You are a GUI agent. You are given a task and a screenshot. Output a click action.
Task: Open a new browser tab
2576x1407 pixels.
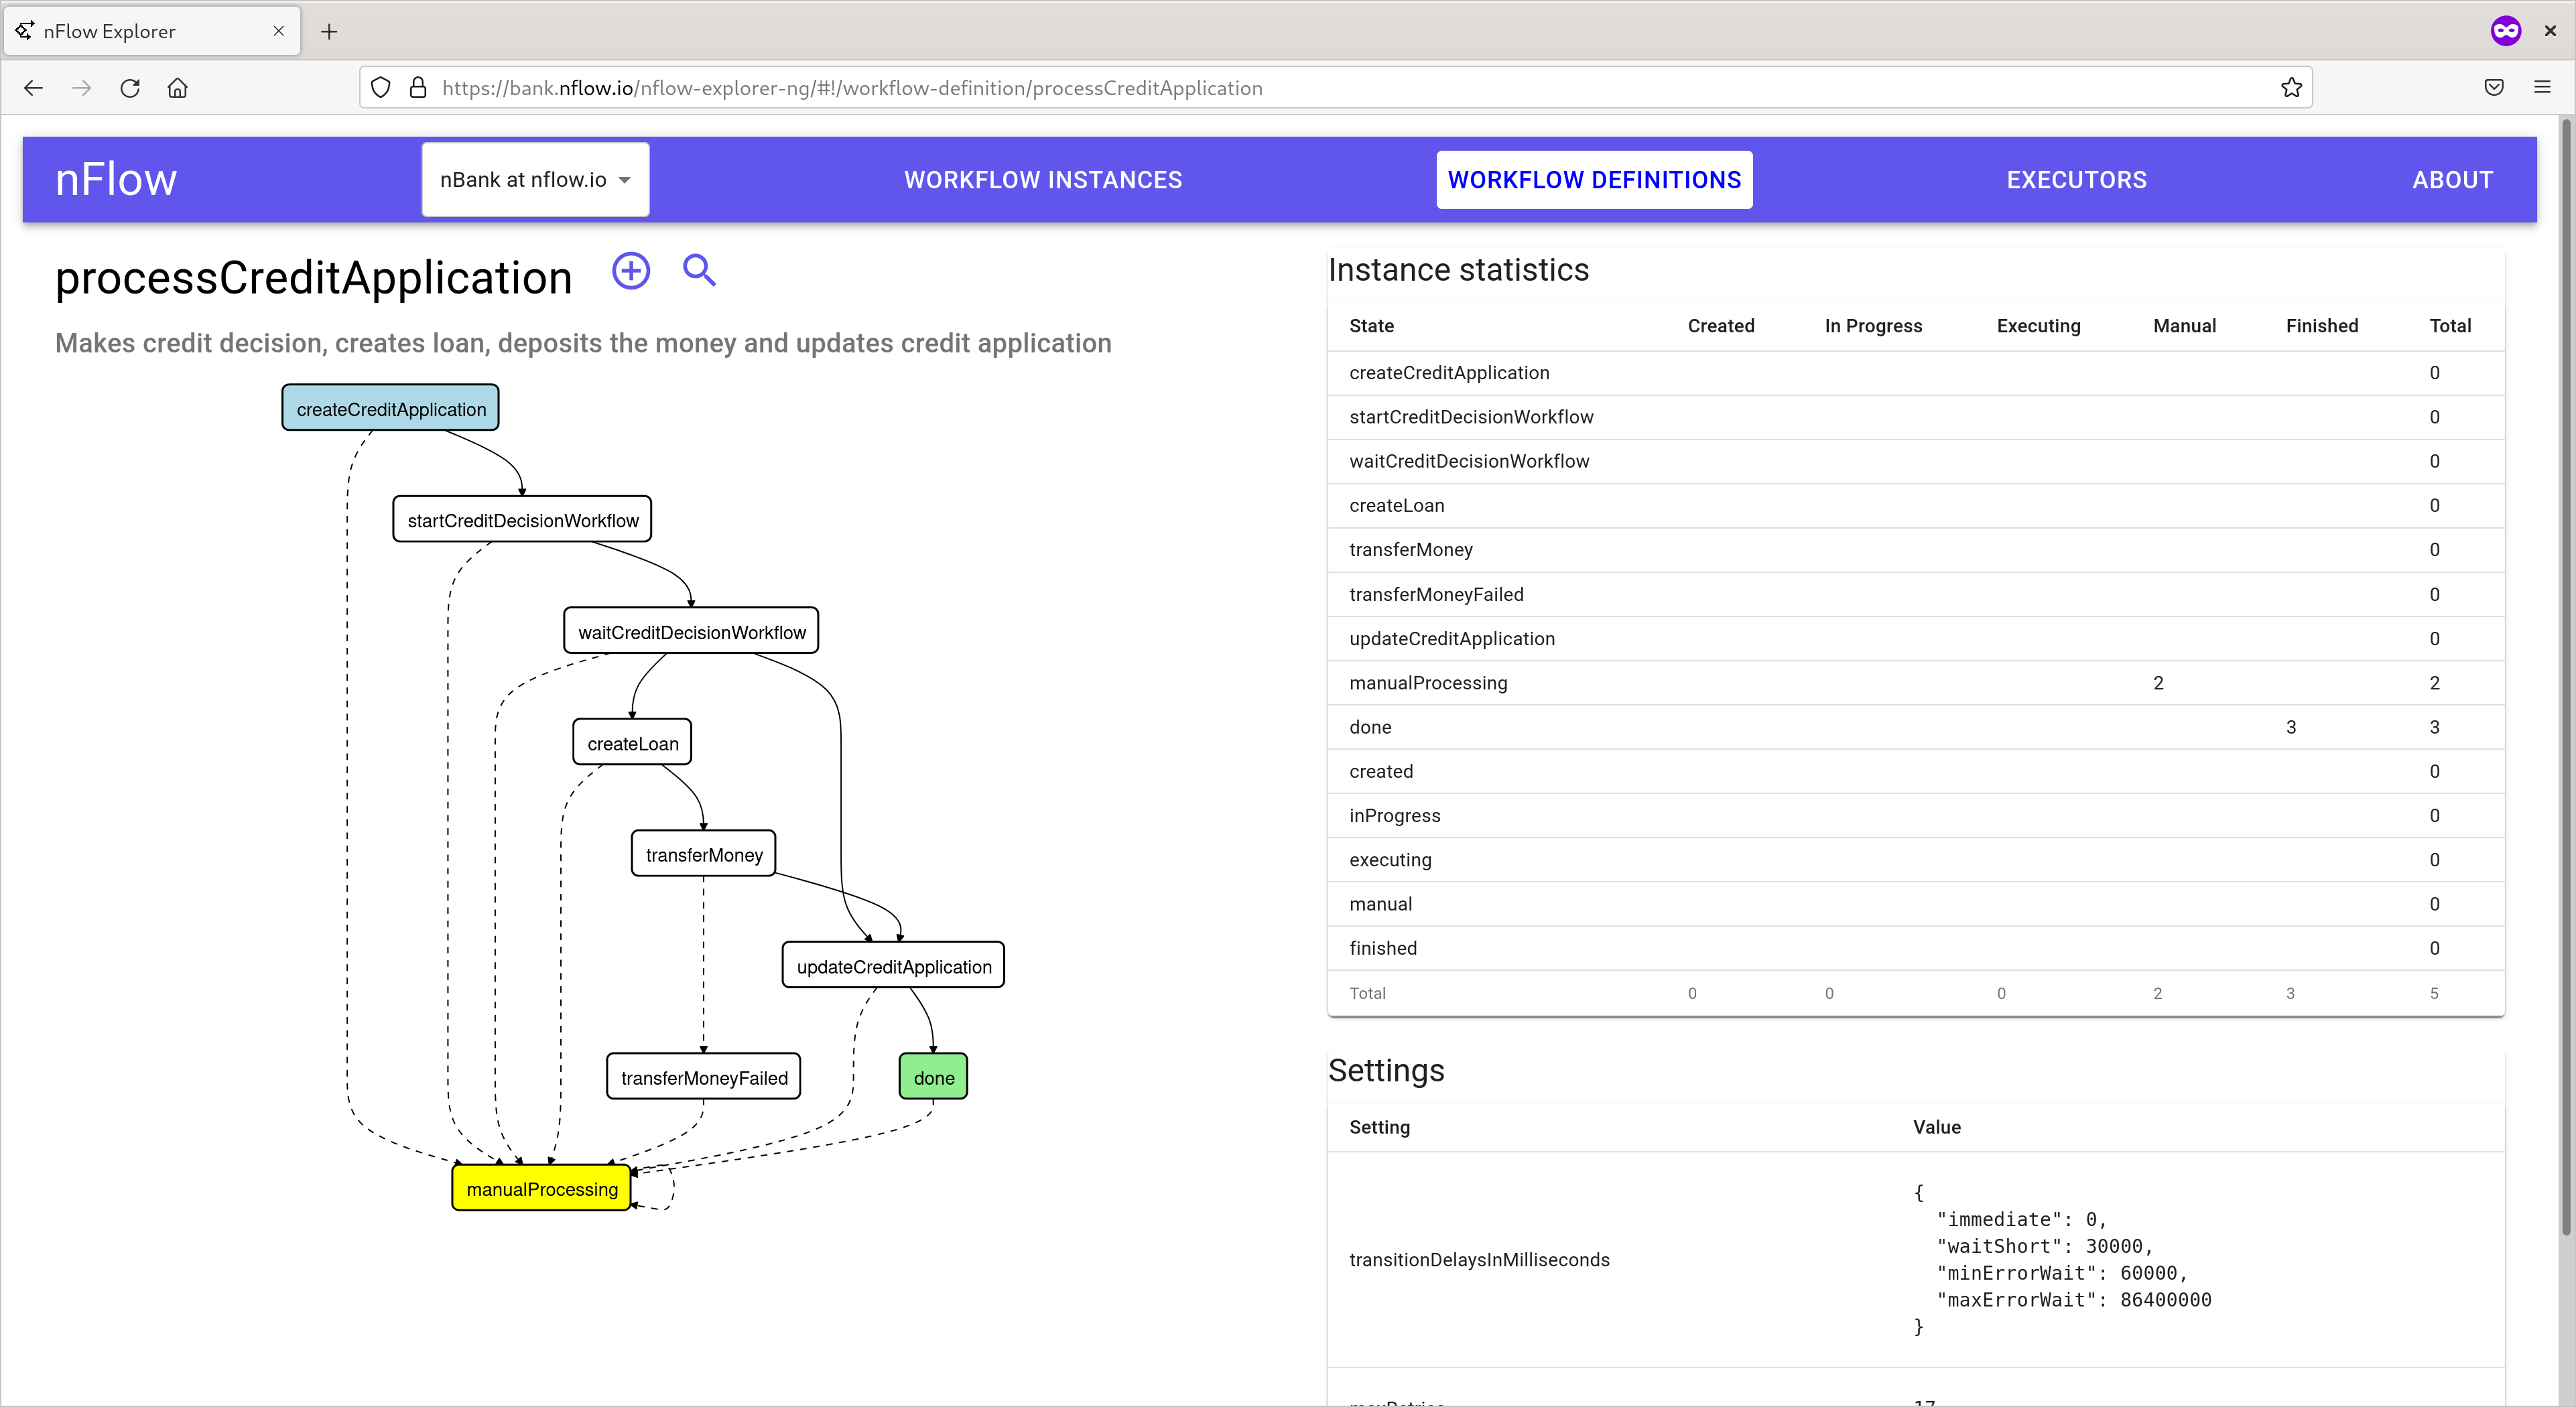(329, 31)
